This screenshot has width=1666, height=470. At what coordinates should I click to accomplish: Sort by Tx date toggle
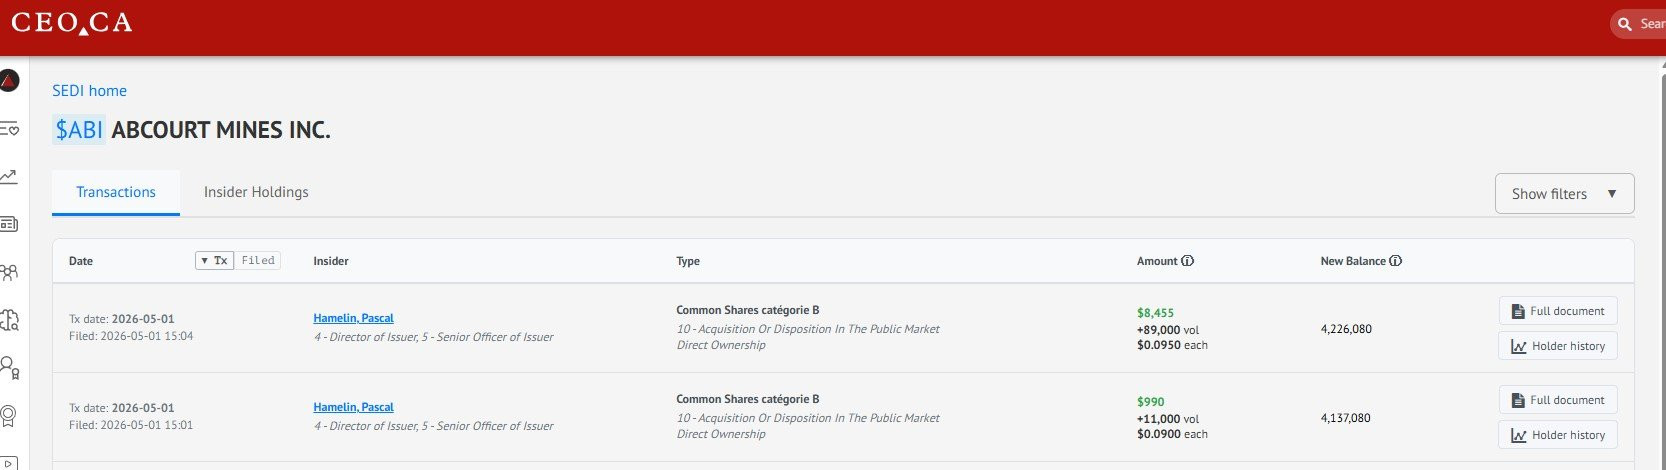[216, 261]
